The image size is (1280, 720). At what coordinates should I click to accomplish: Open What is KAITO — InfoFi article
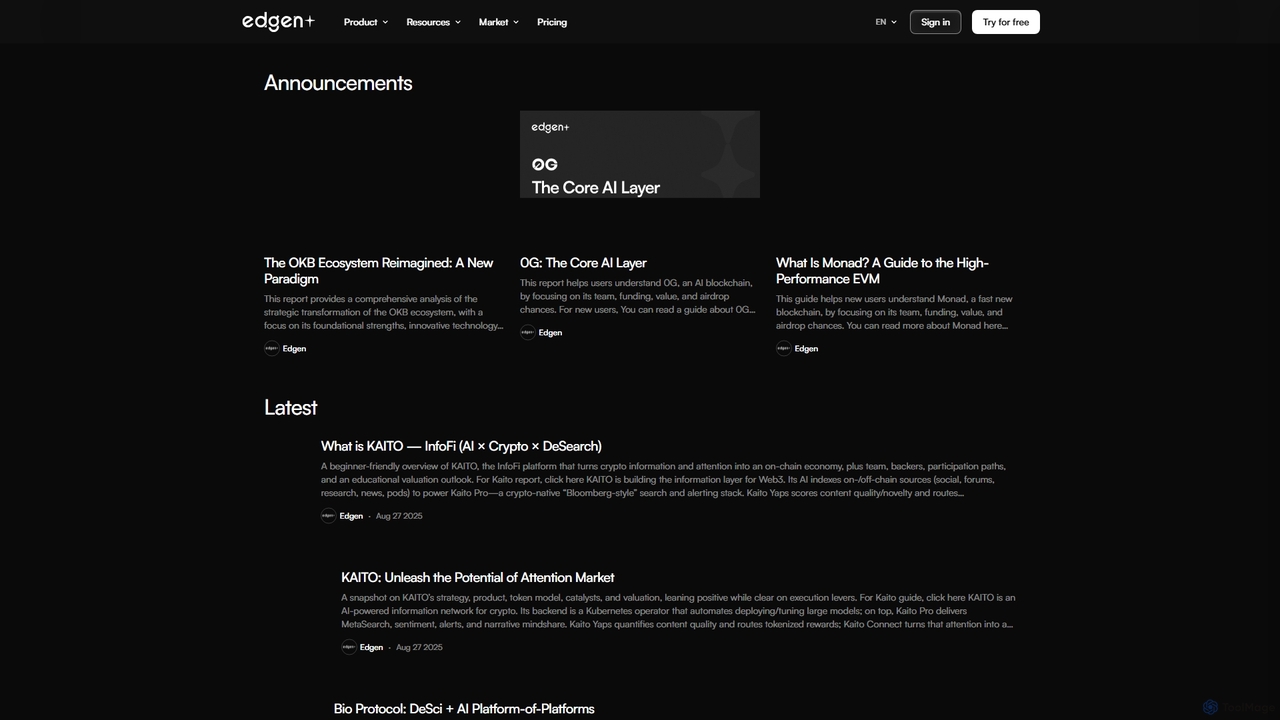[461, 446]
